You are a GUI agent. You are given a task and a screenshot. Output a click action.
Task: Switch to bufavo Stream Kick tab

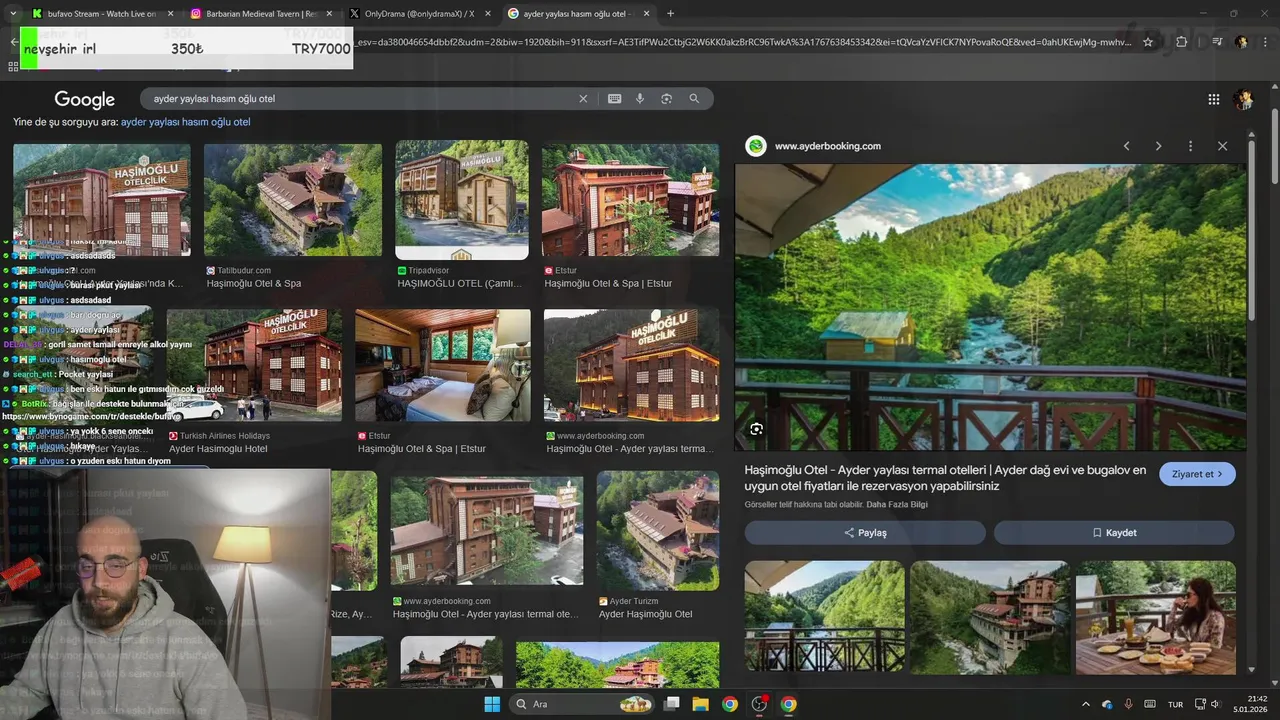[x=102, y=14]
